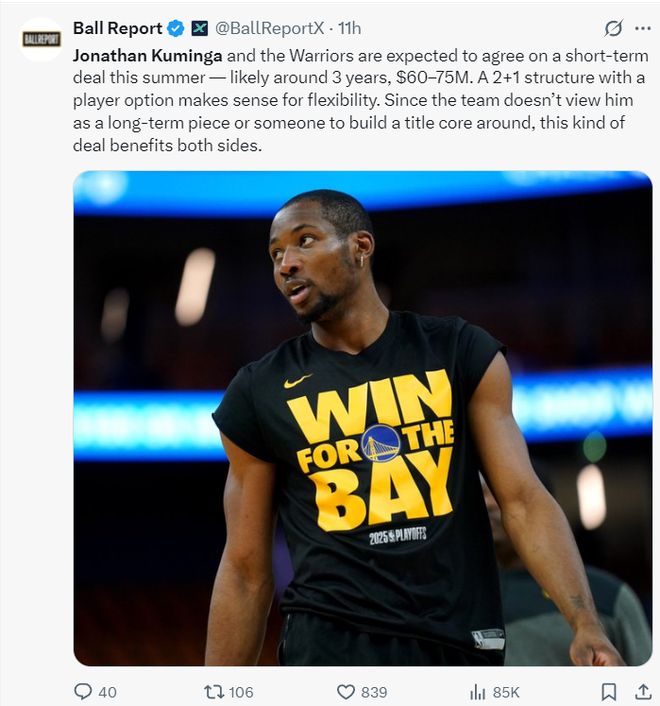
Task: Open the view analytics bar-chart icon
Action: click(x=478, y=691)
